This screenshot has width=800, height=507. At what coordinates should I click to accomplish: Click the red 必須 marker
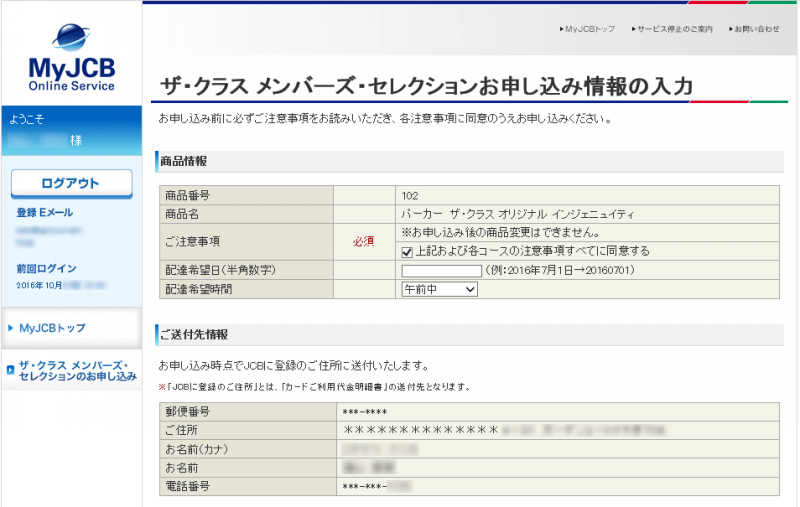point(363,242)
